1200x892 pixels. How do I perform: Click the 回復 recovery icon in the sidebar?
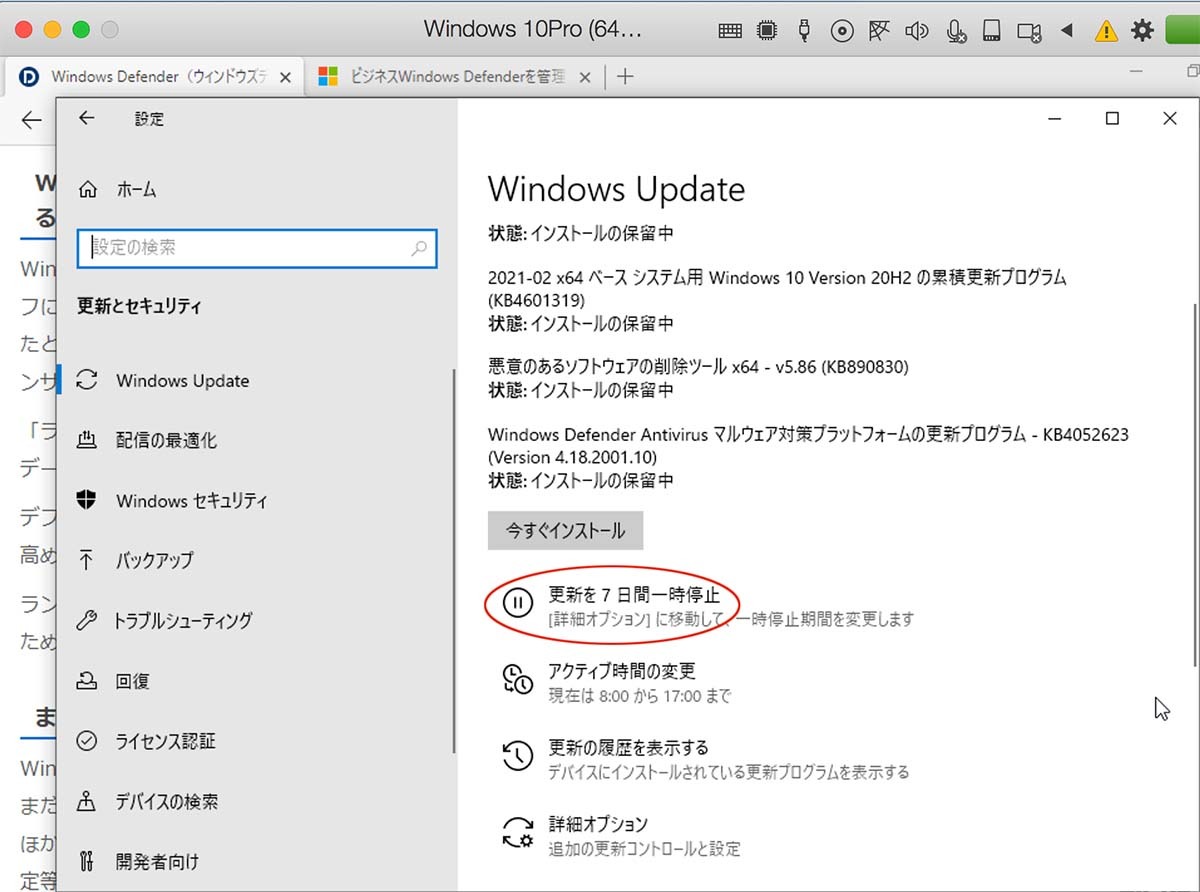pyautogui.click(x=88, y=681)
